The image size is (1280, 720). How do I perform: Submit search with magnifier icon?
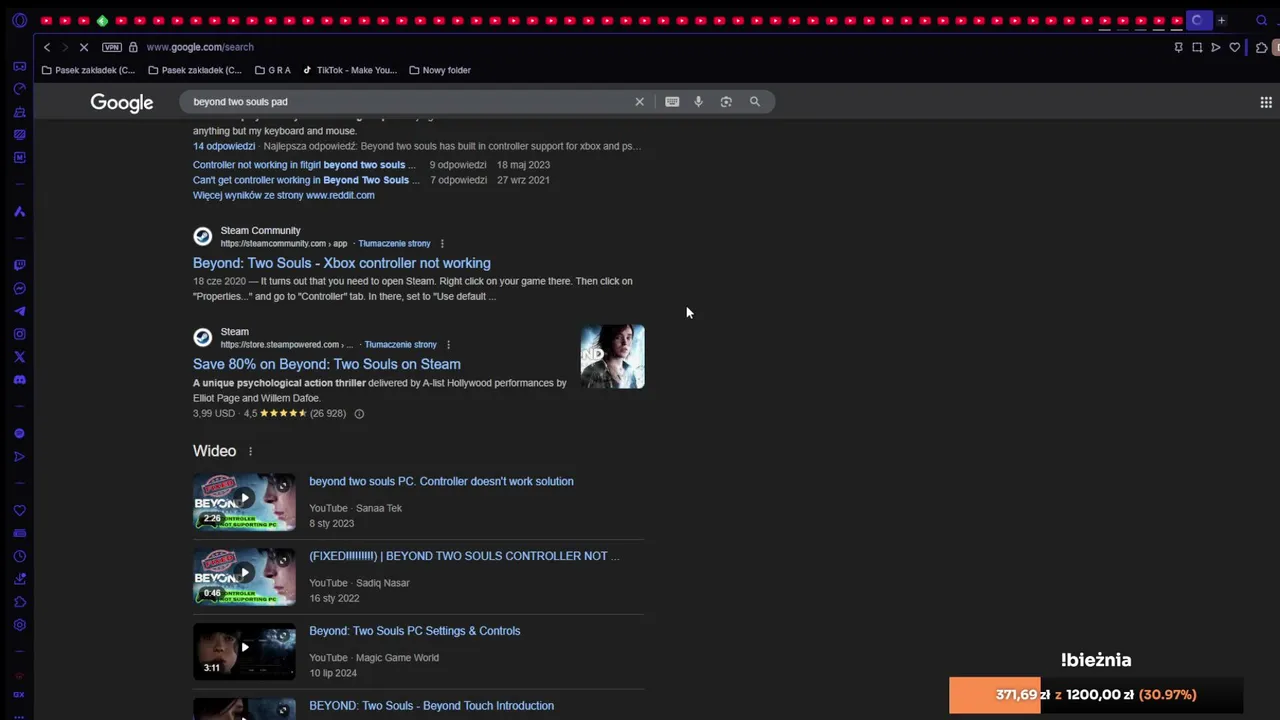point(755,101)
